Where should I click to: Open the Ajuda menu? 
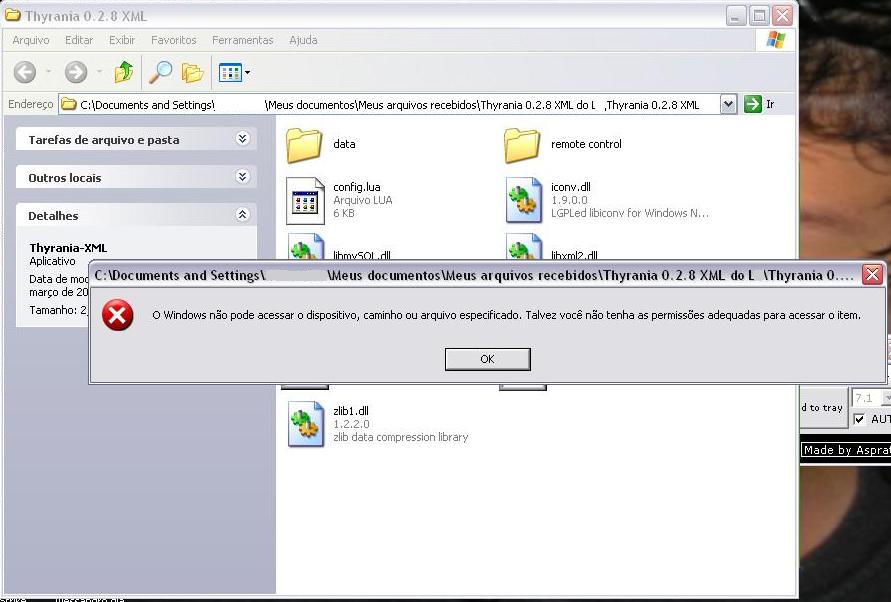303,40
